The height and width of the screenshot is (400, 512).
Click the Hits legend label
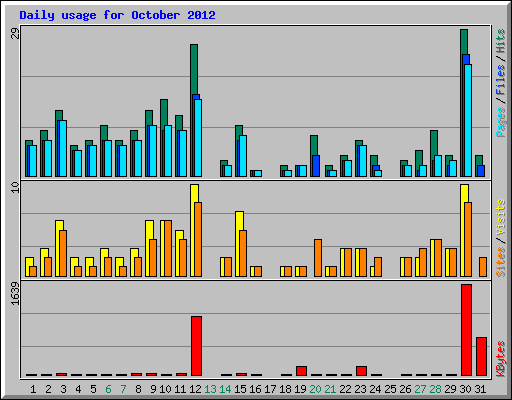(x=501, y=41)
